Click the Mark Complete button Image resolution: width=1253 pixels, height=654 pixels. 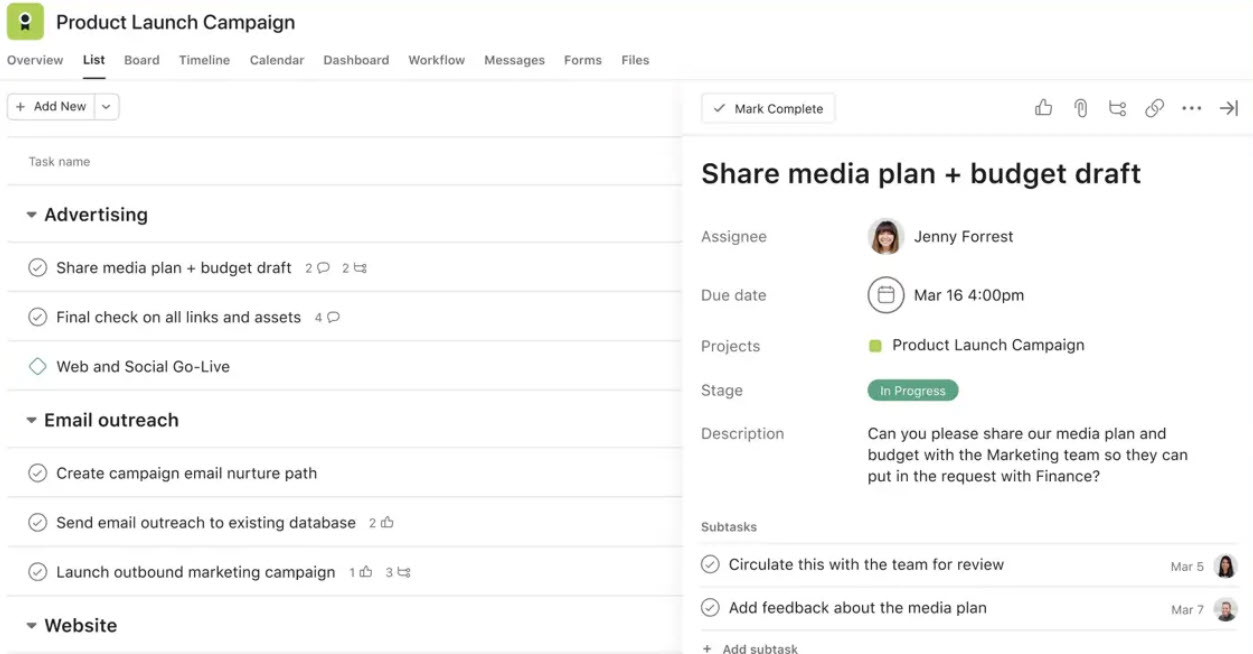(x=767, y=108)
